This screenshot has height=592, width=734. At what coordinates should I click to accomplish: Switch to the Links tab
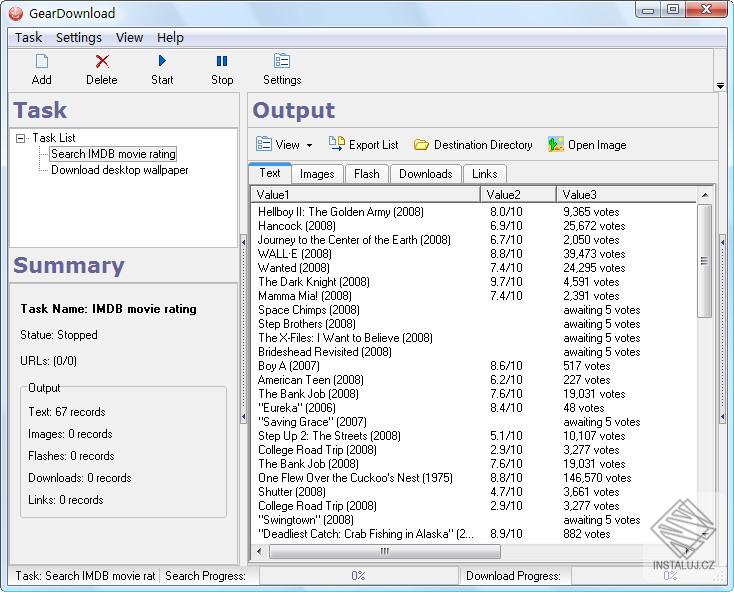click(484, 174)
